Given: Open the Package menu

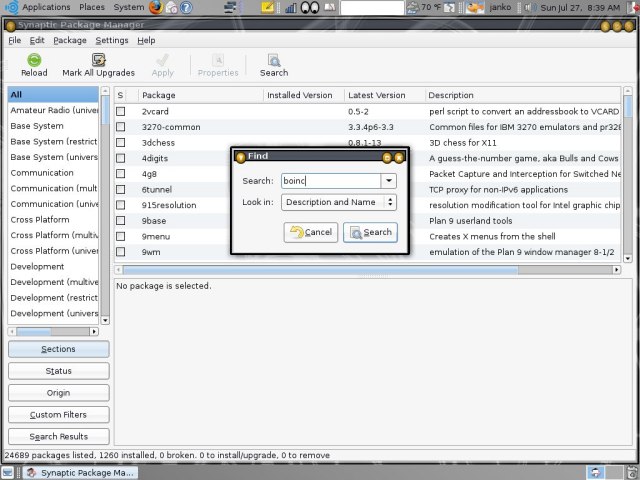Looking at the screenshot, I should tap(70, 40).
